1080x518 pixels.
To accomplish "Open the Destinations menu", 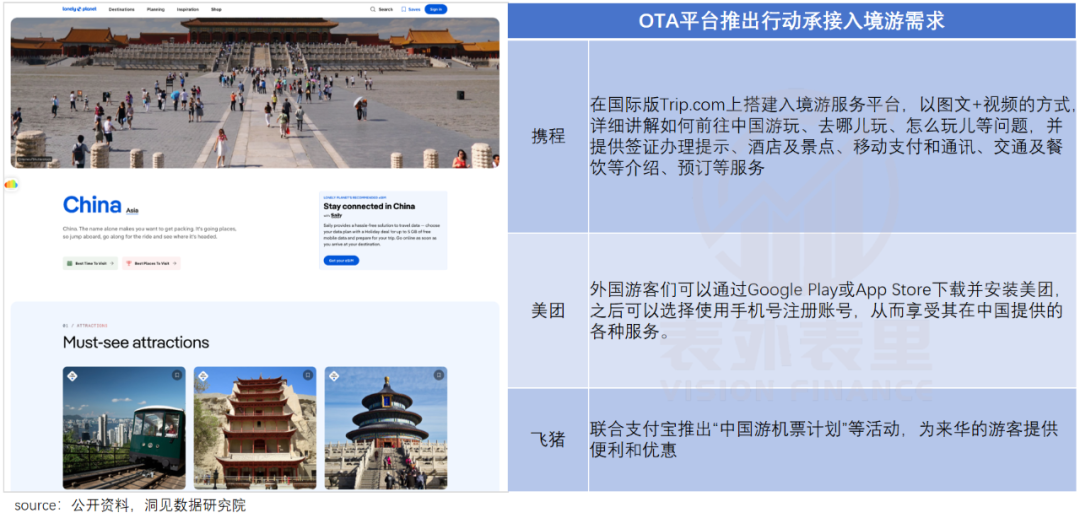I will pos(121,9).
